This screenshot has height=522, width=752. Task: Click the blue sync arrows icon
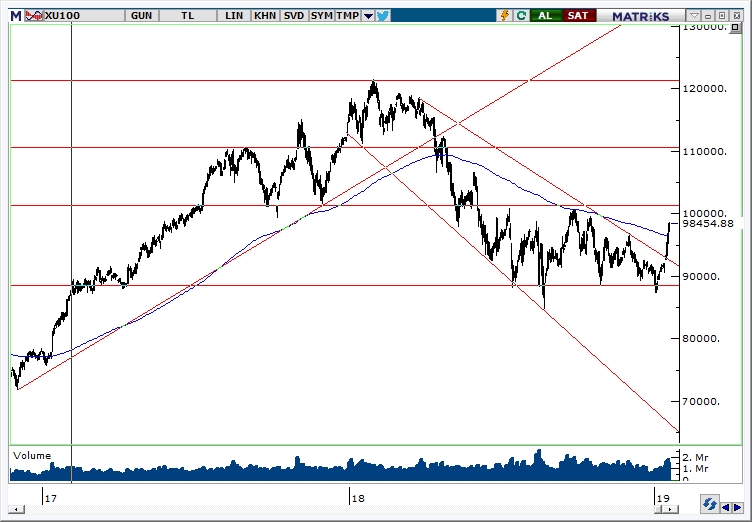(x=709, y=505)
